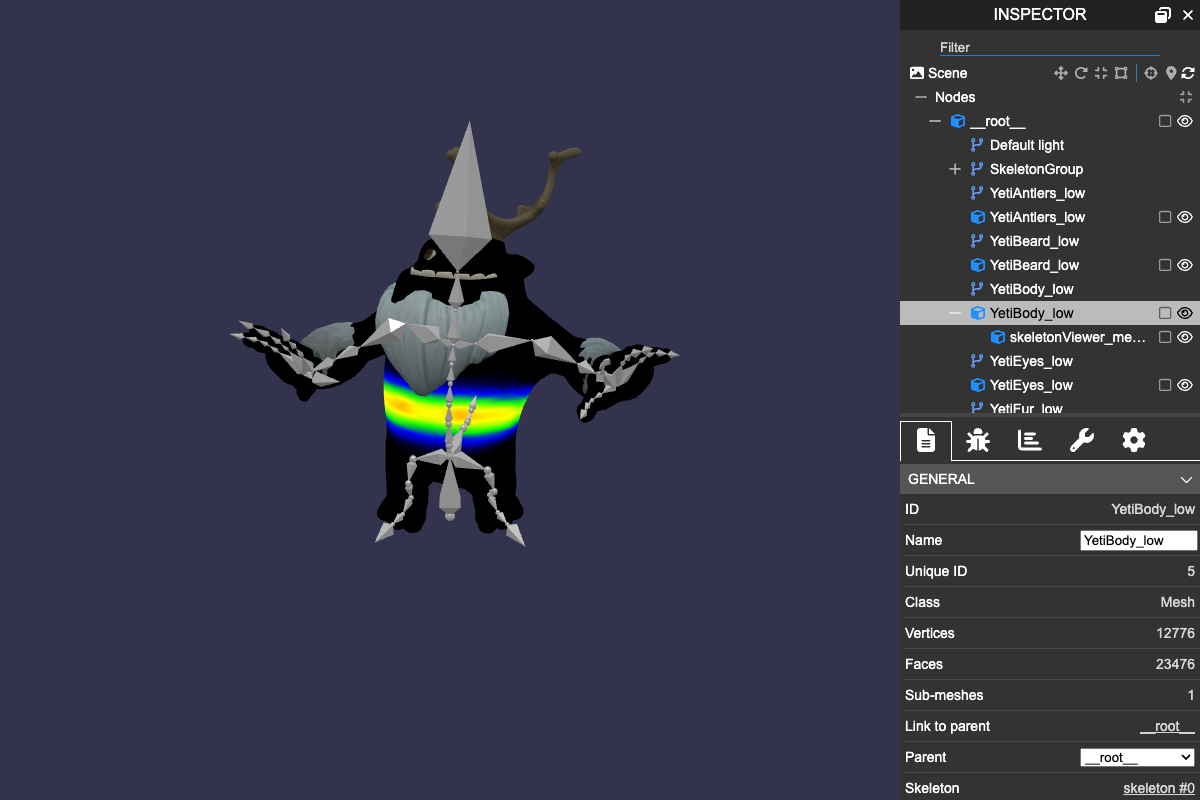The image size is (1200, 800).
Task: Activate the picking crosshair icon
Action: pyautogui.click(x=1151, y=73)
